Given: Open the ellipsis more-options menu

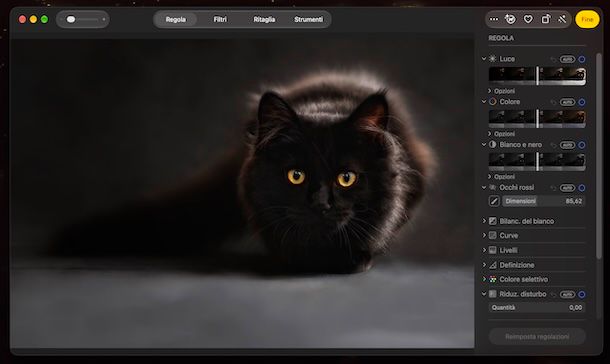Looking at the screenshot, I should [494, 19].
